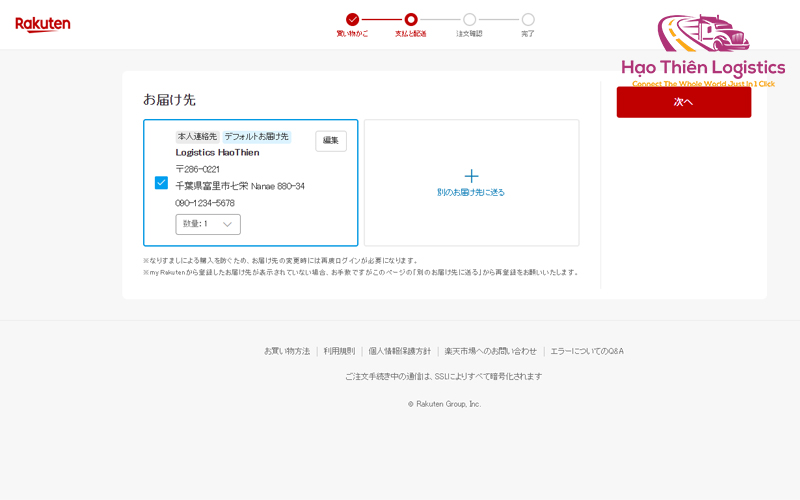Open the お買い物方法 footer link
The height and width of the screenshot is (500, 800).
(287, 351)
